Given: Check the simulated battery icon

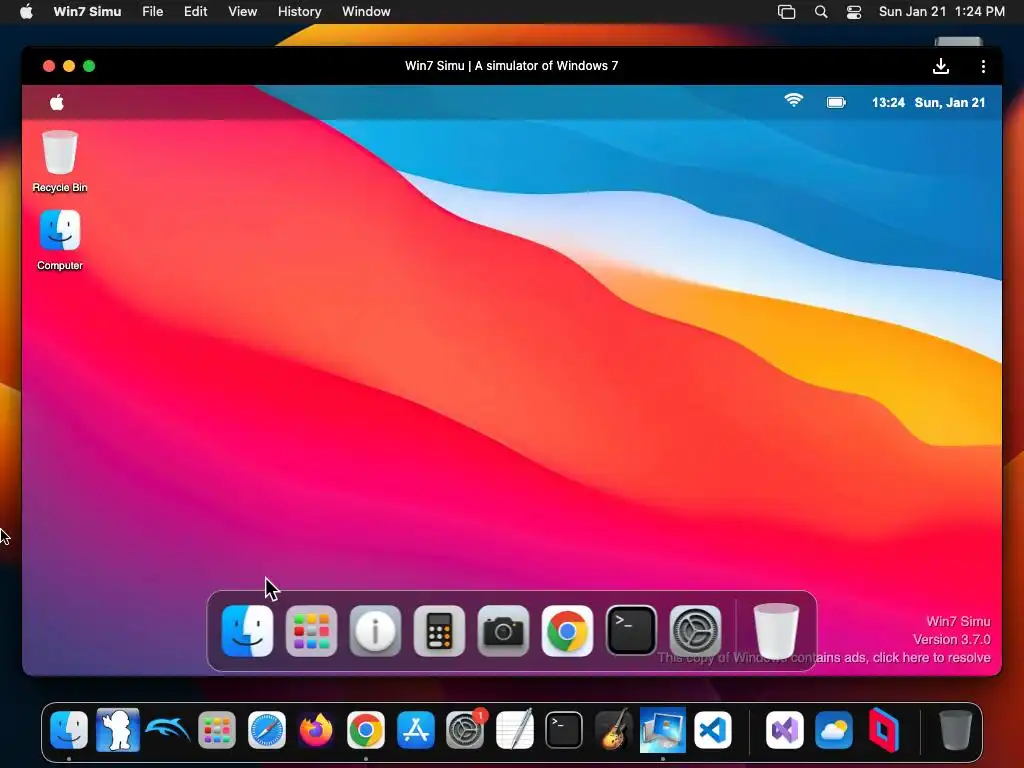Looking at the screenshot, I should coord(836,103).
